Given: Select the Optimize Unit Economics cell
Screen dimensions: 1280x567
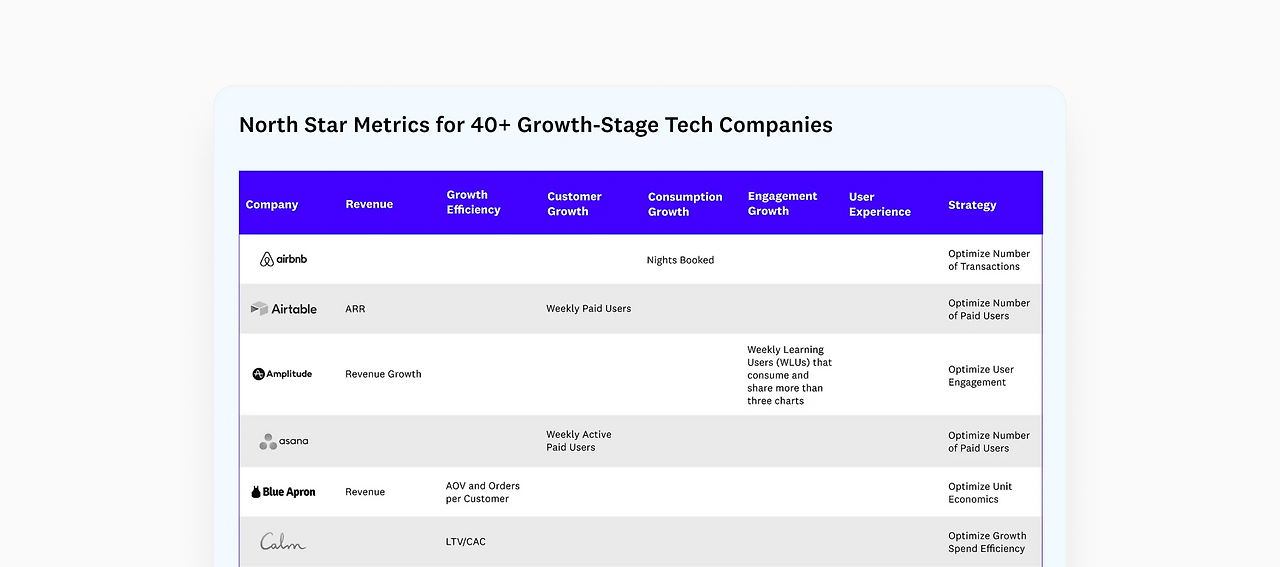Looking at the screenshot, I should click(980, 493).
